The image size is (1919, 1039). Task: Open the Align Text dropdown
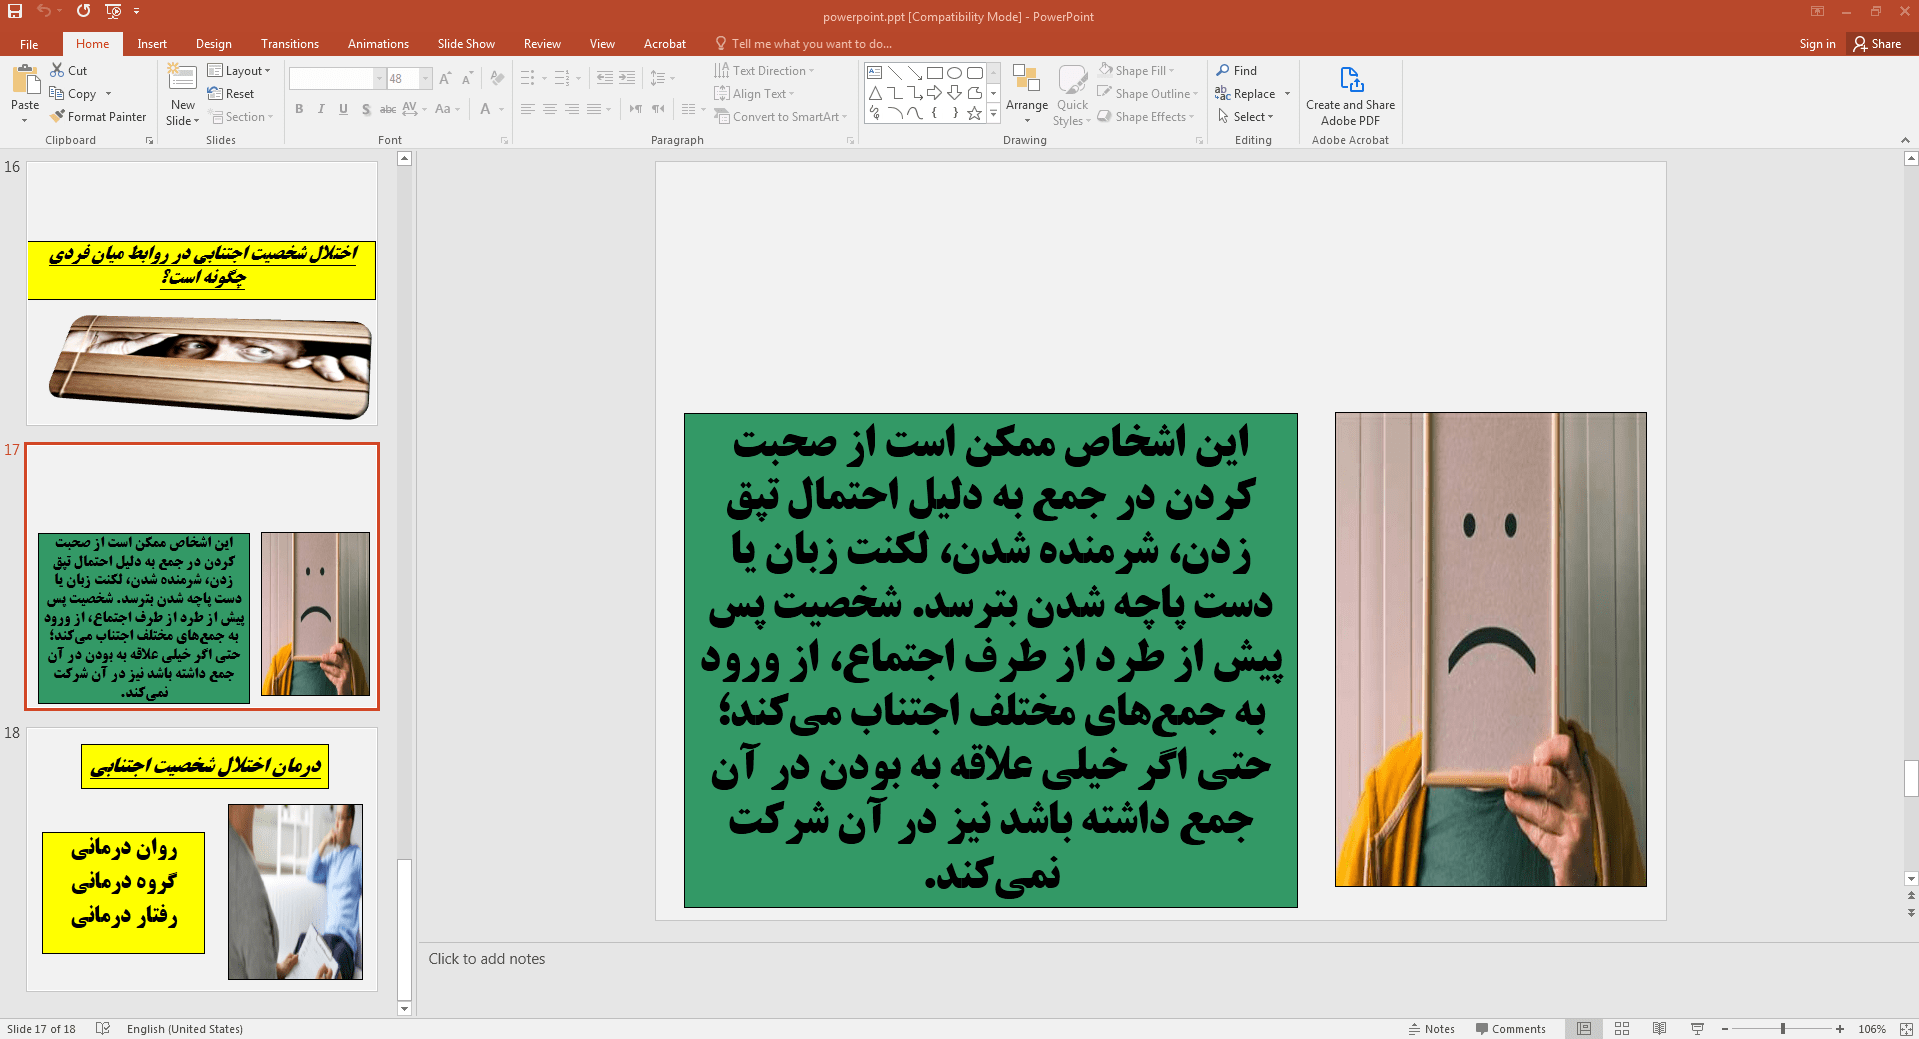(x=754, y=94)
